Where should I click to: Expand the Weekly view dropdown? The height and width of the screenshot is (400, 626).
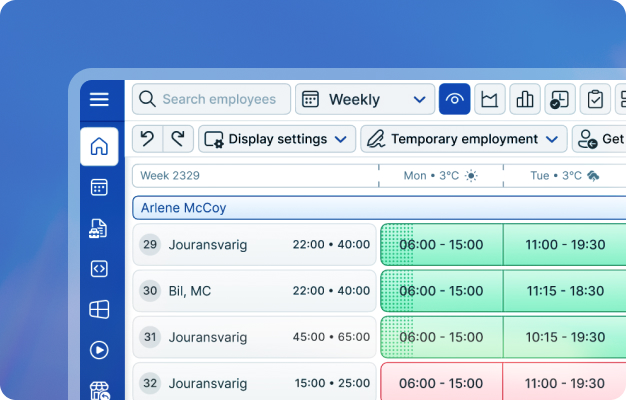[x=364, y=99]
